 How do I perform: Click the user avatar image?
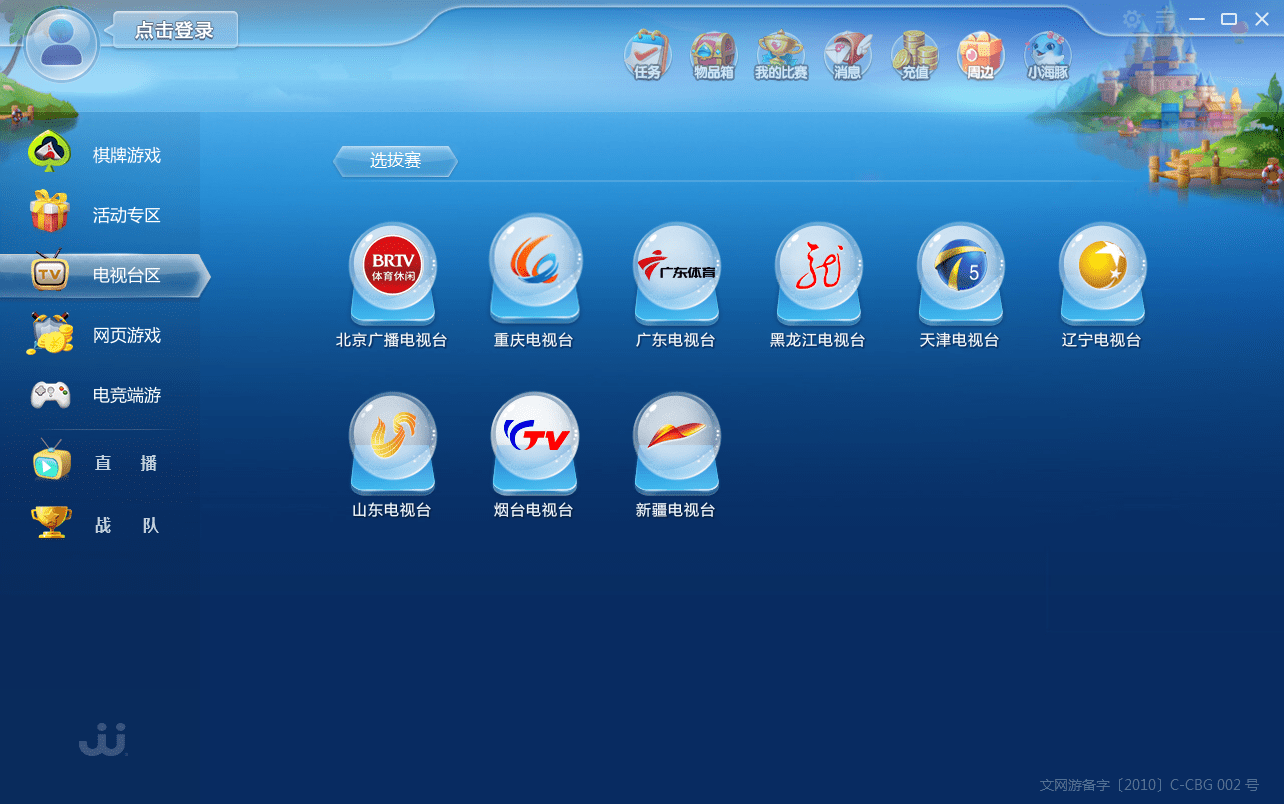(x=61, y=44)
